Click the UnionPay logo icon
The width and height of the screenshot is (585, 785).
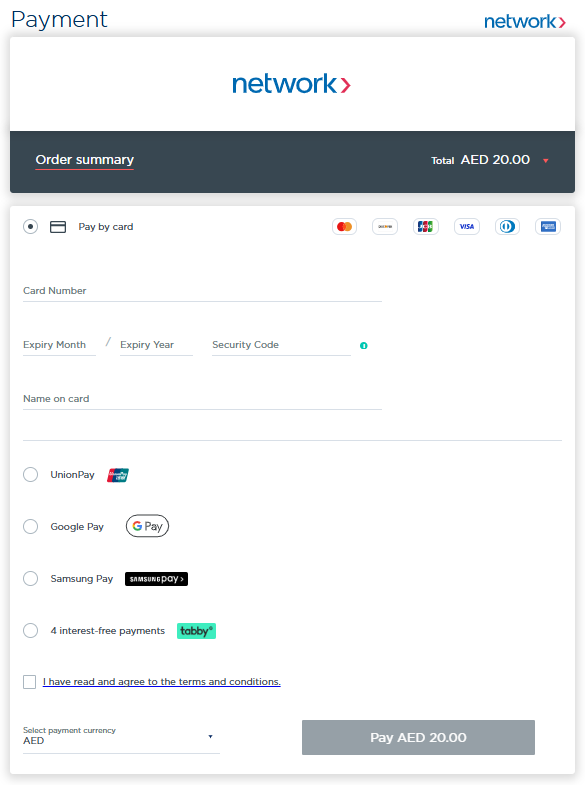[x=118, y=475]
